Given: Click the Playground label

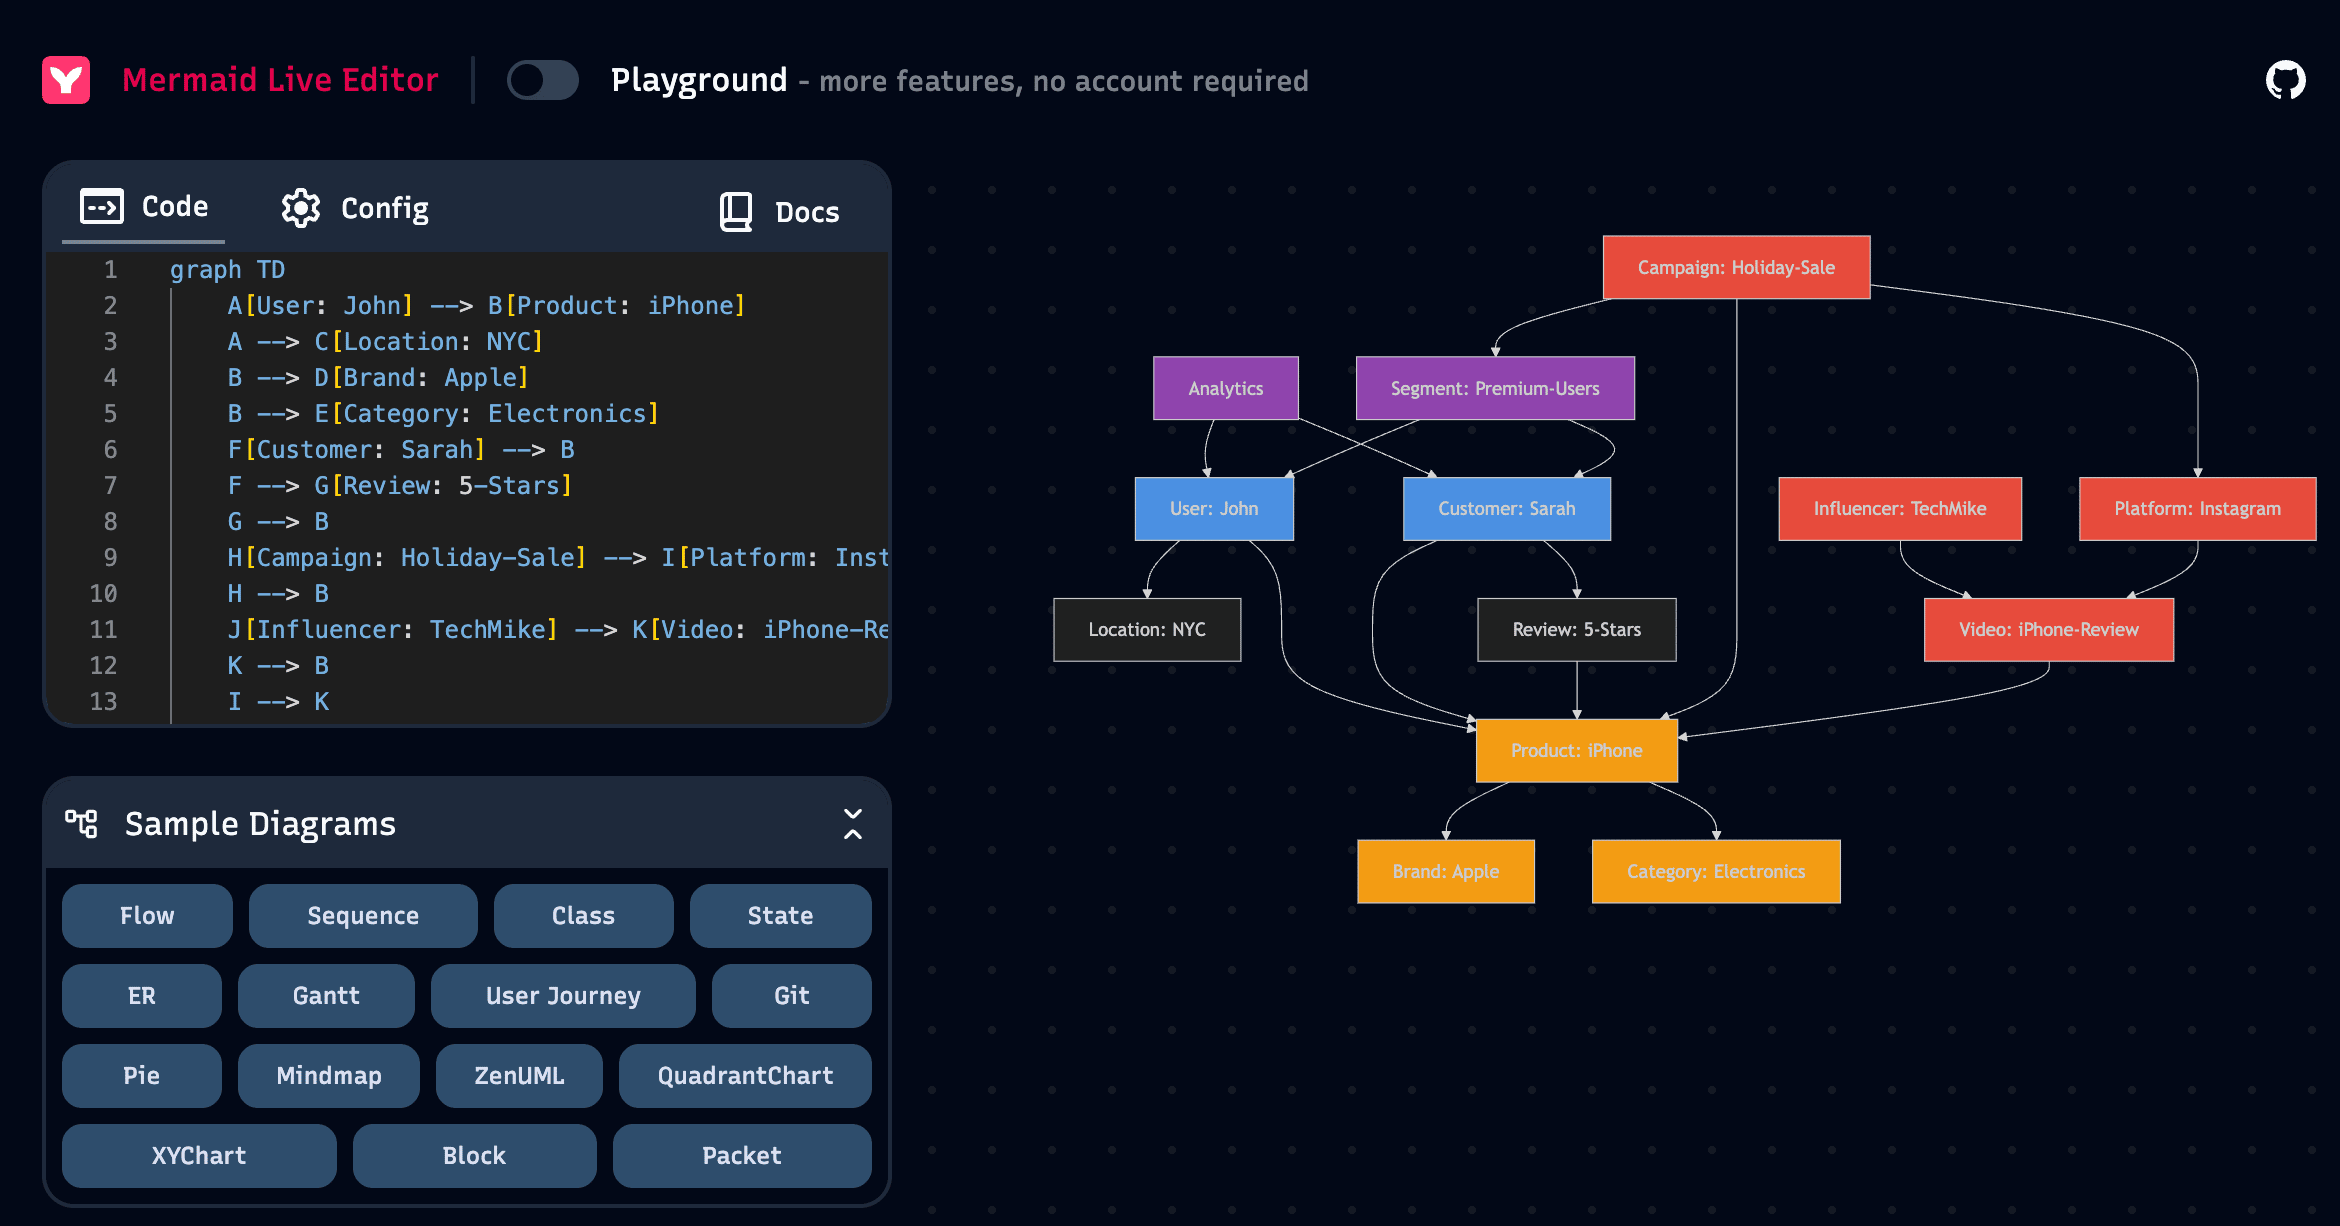Looking at the screenshot, I should coord(699,80).
